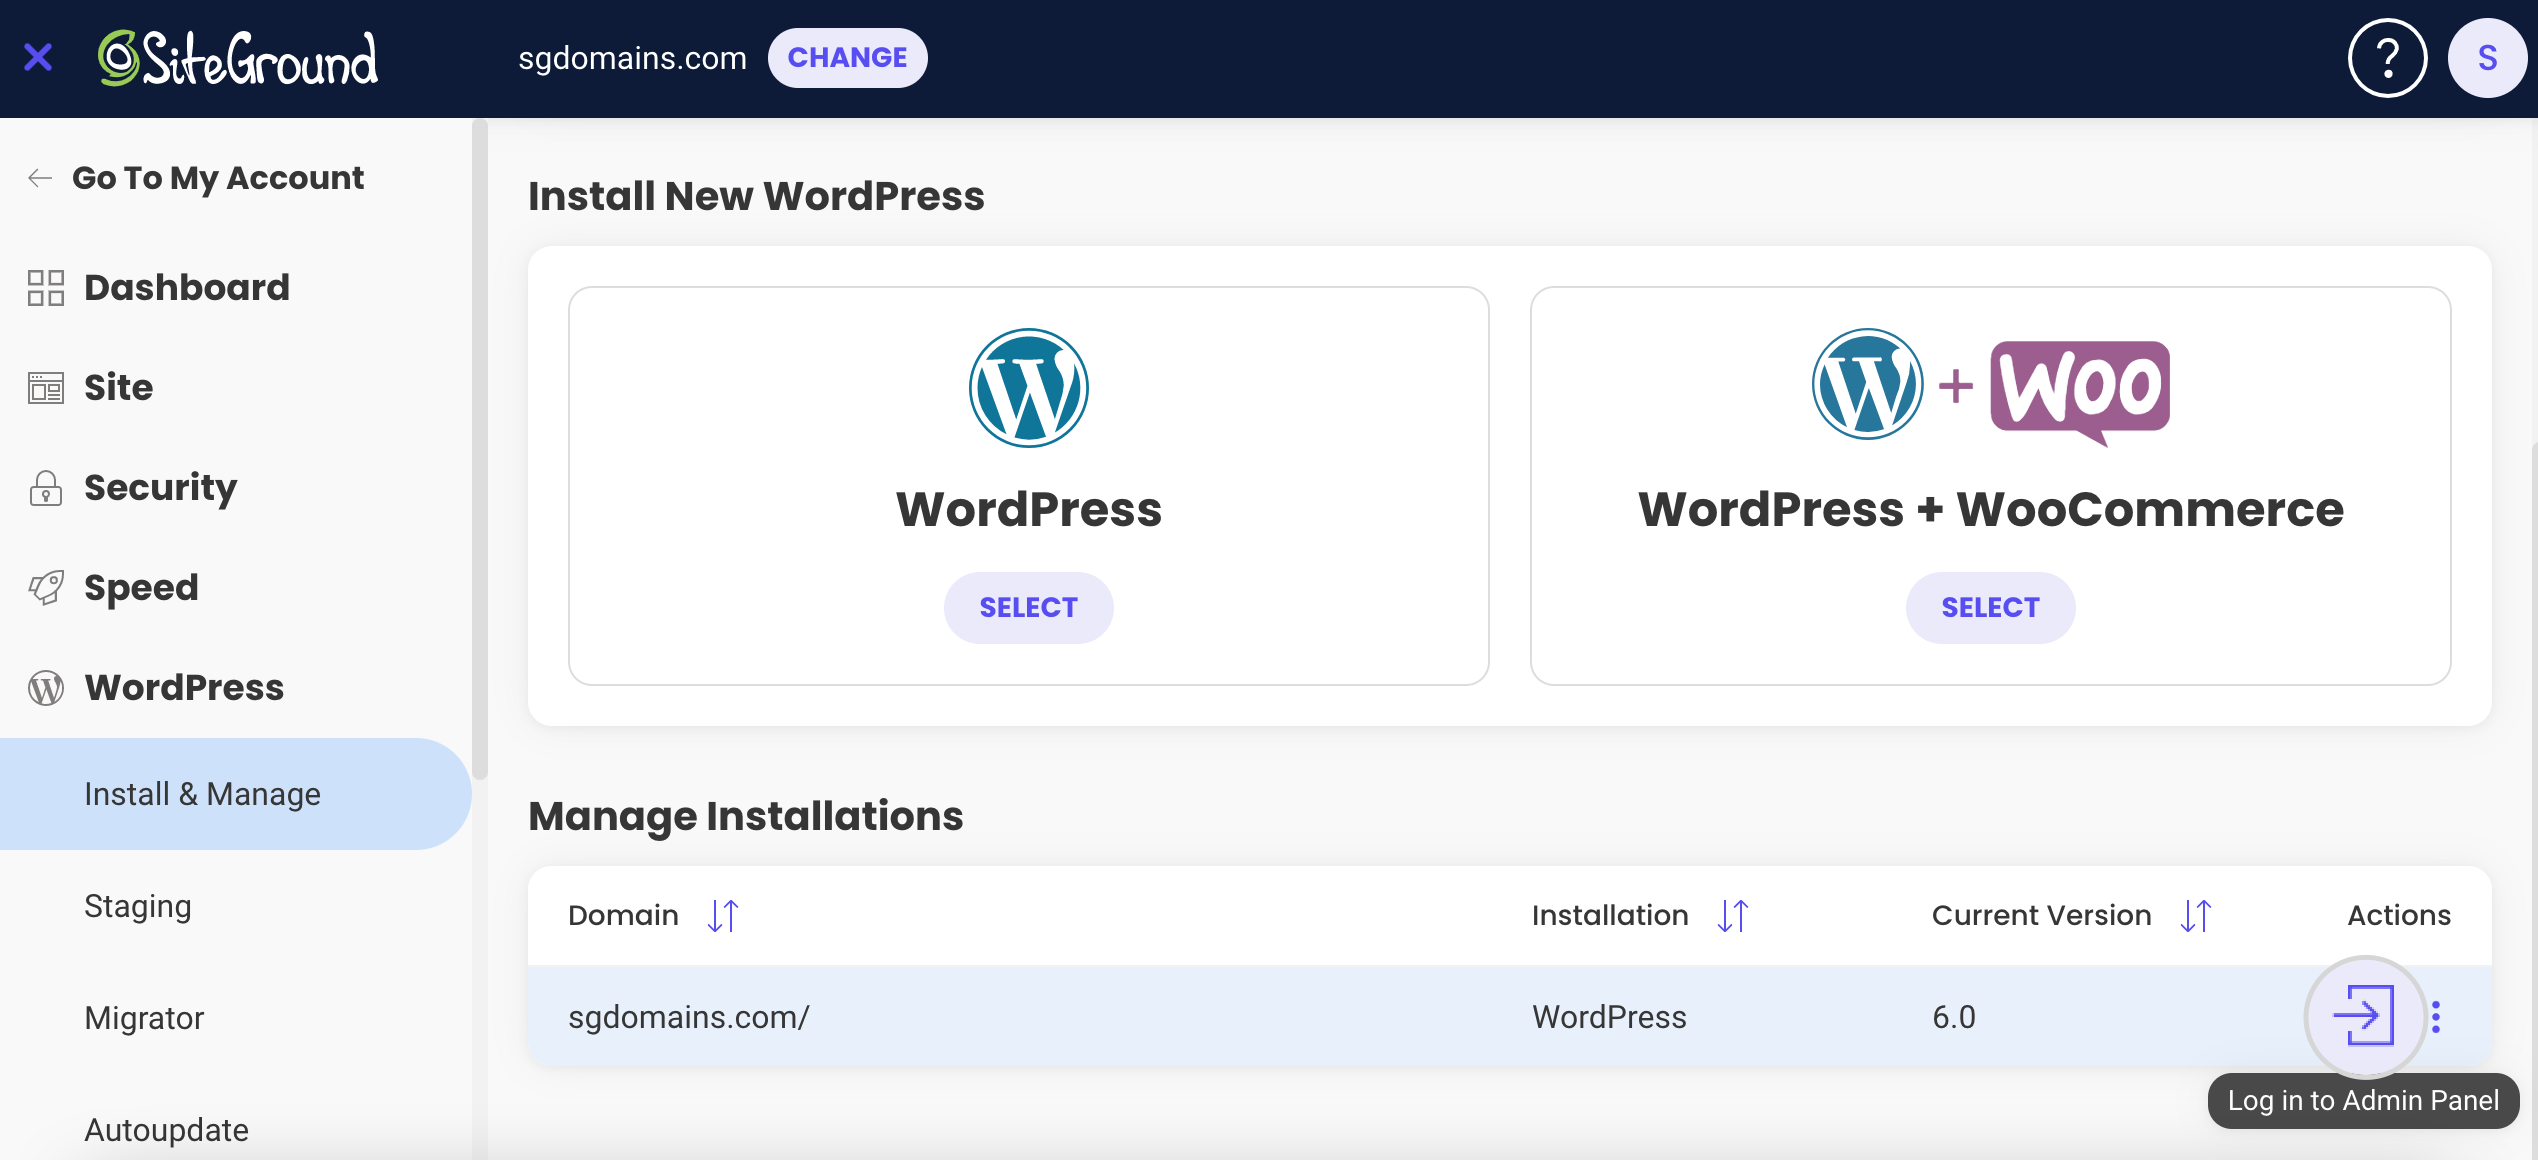2538x1160 pixels.
Task: Expand the Security menu section
Action: tap(160, 488)
